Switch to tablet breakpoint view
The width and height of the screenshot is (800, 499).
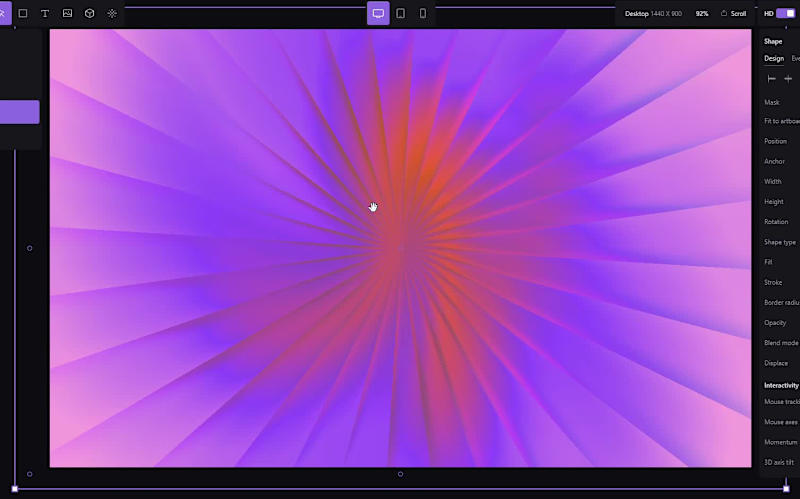tap(401, 13)
